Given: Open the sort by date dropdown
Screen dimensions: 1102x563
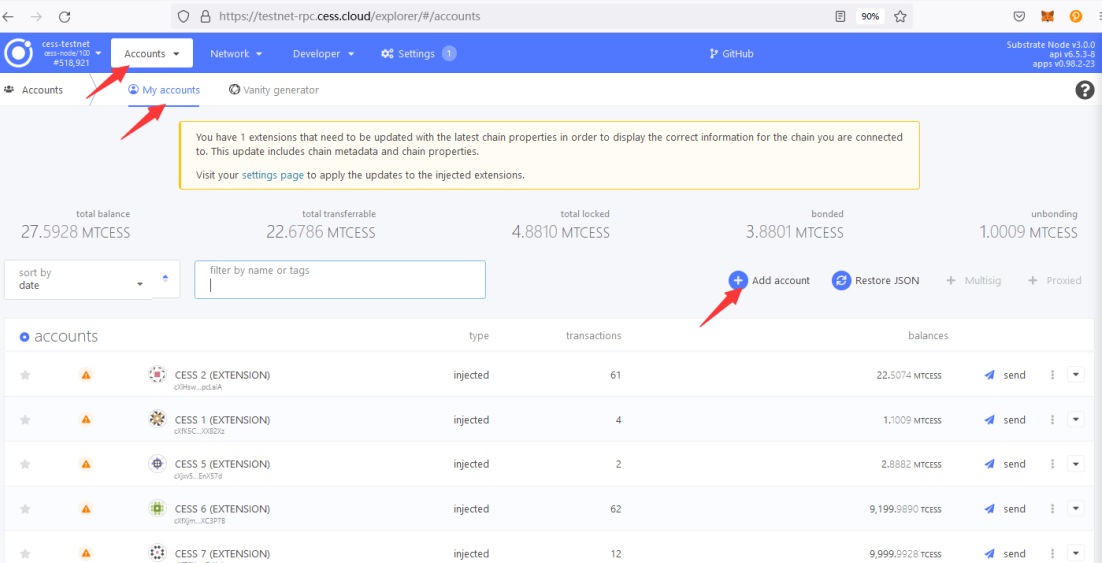Looking at the screenshot, I should click(78, 279).
